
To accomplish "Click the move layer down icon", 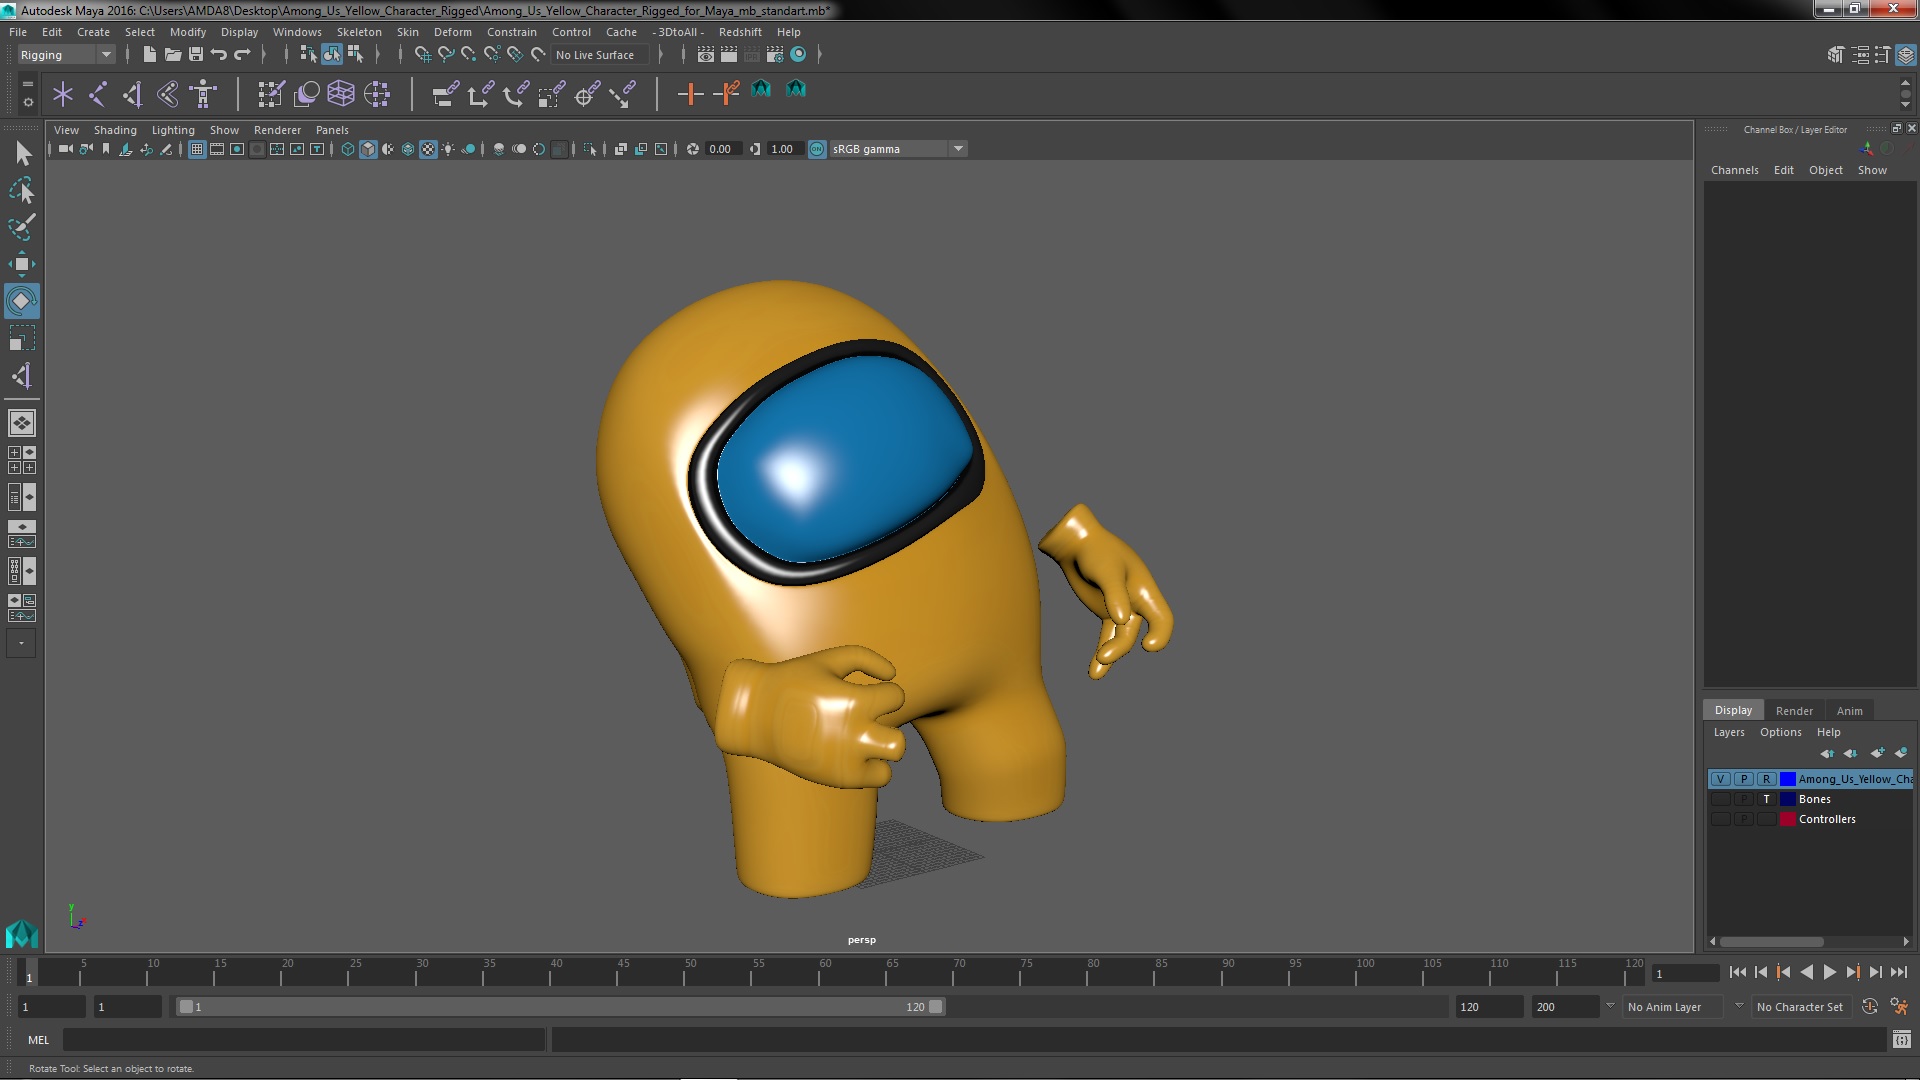I will click(x=1850, y=753).
